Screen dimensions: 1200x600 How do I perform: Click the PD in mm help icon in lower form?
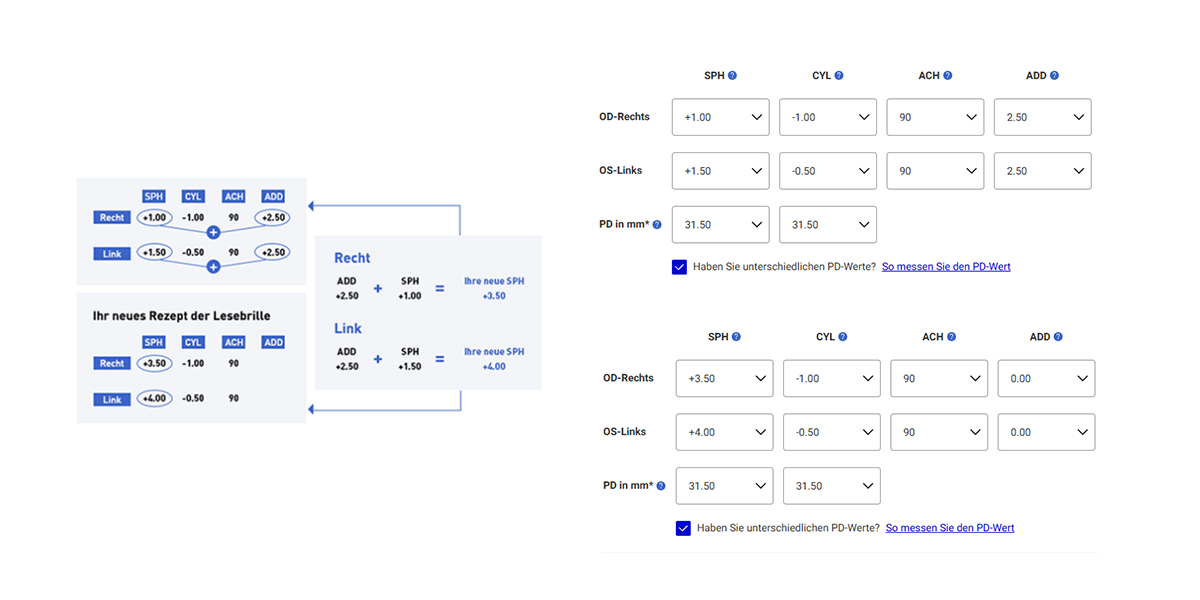point(661,486)
